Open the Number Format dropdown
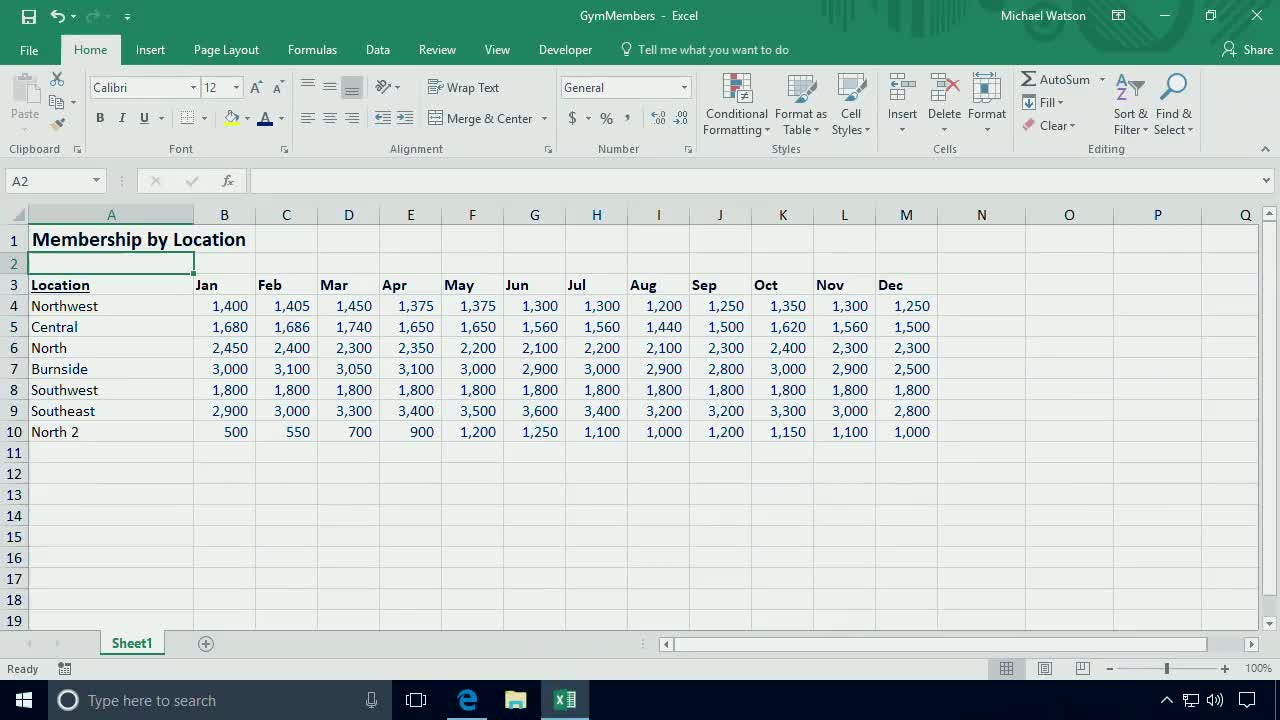The height and width of the screenshot is (720, 1280). pos(682,87)
